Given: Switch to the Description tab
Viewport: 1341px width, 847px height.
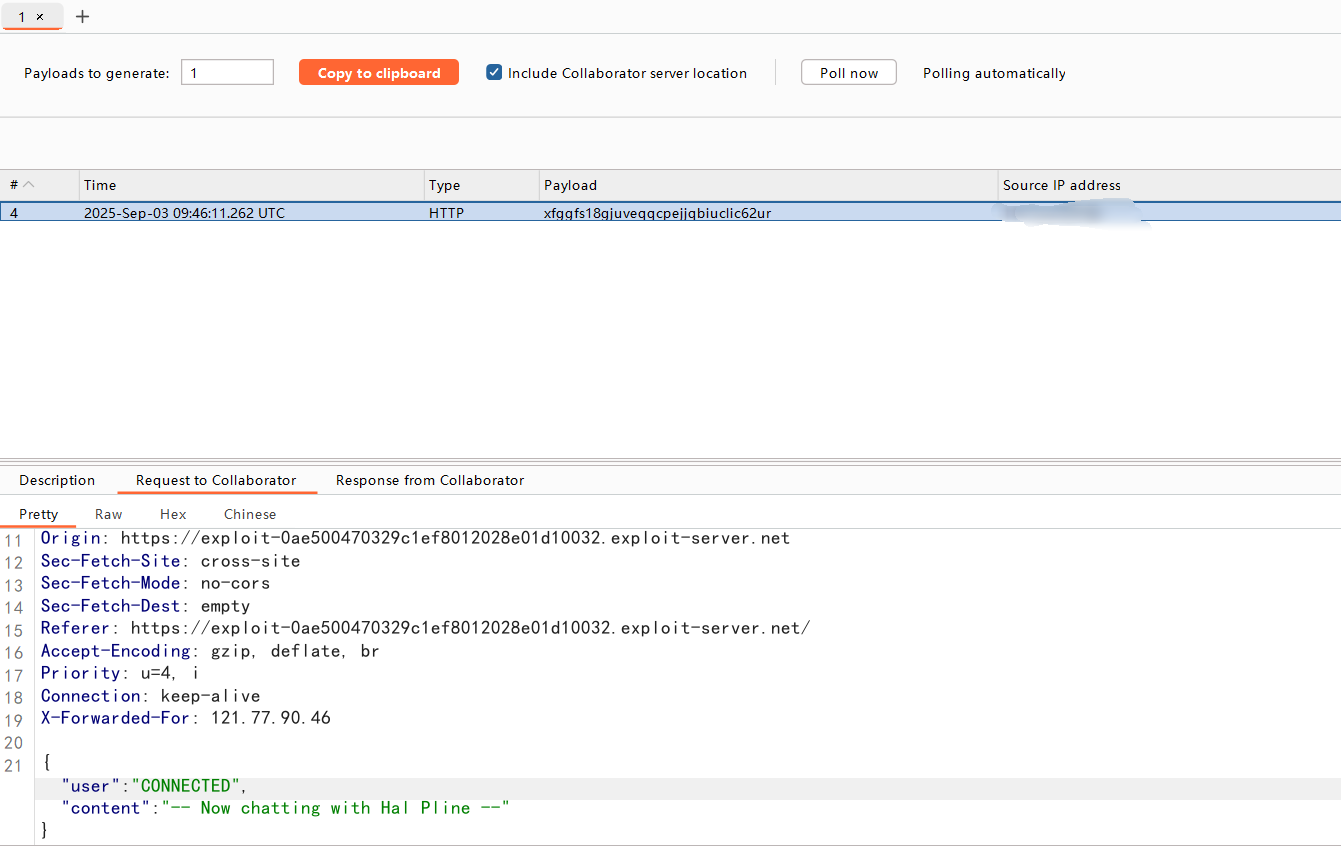Looking at the screenshot, I should (57, 480).
